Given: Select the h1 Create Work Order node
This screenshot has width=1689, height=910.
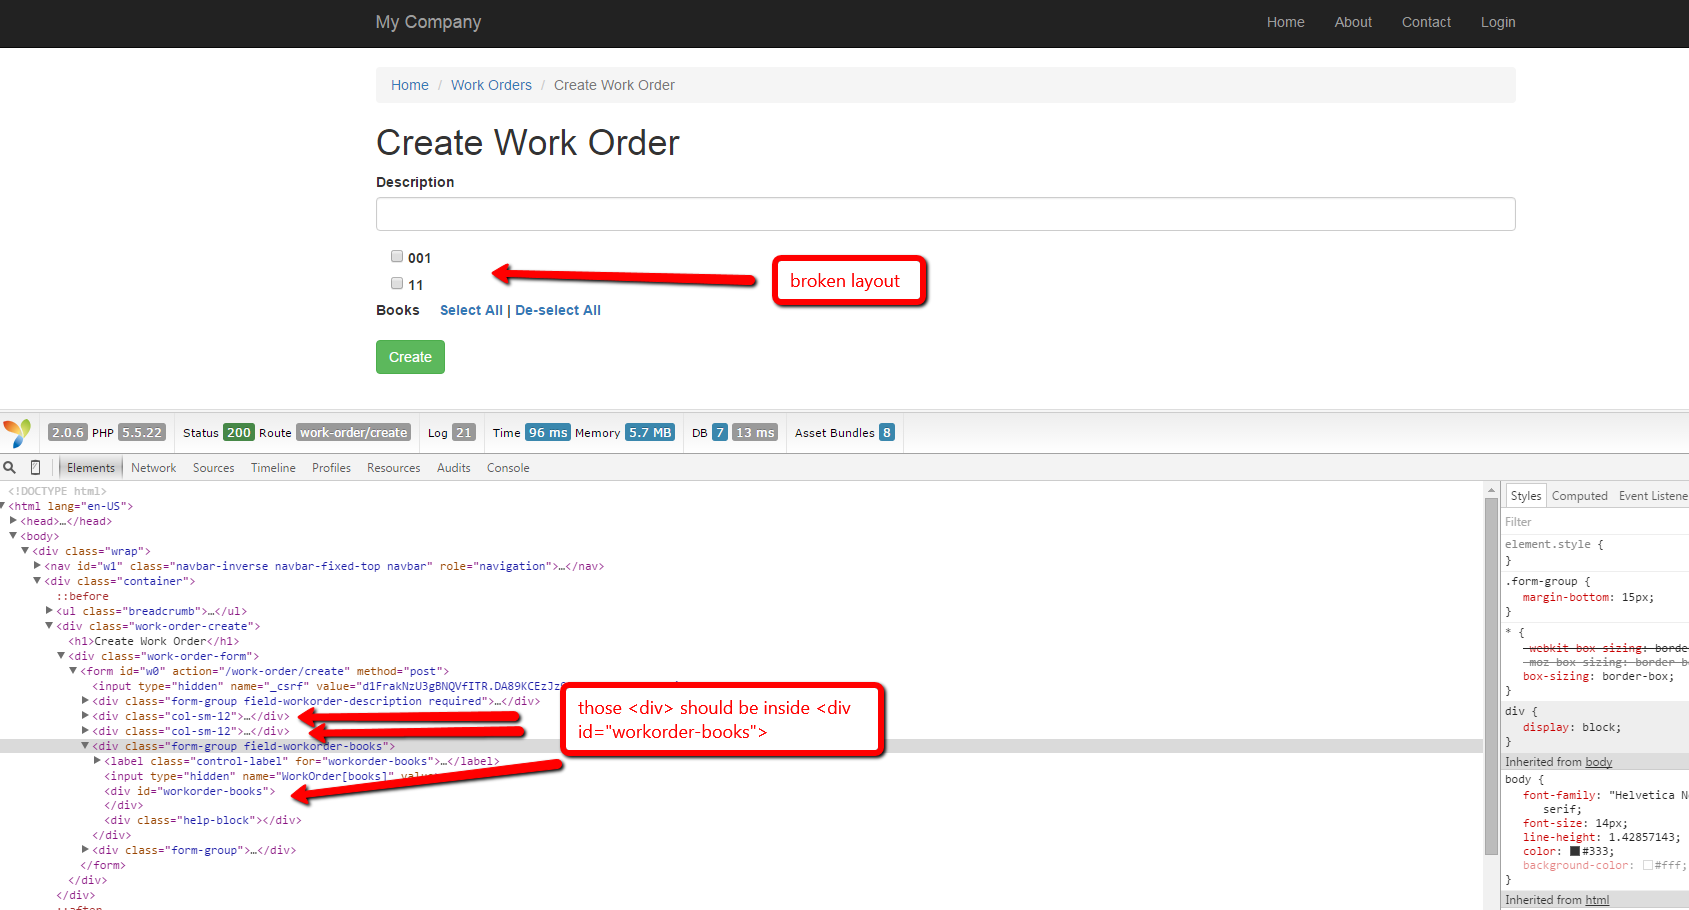Looking at the screenshot, I should point(154,641).
